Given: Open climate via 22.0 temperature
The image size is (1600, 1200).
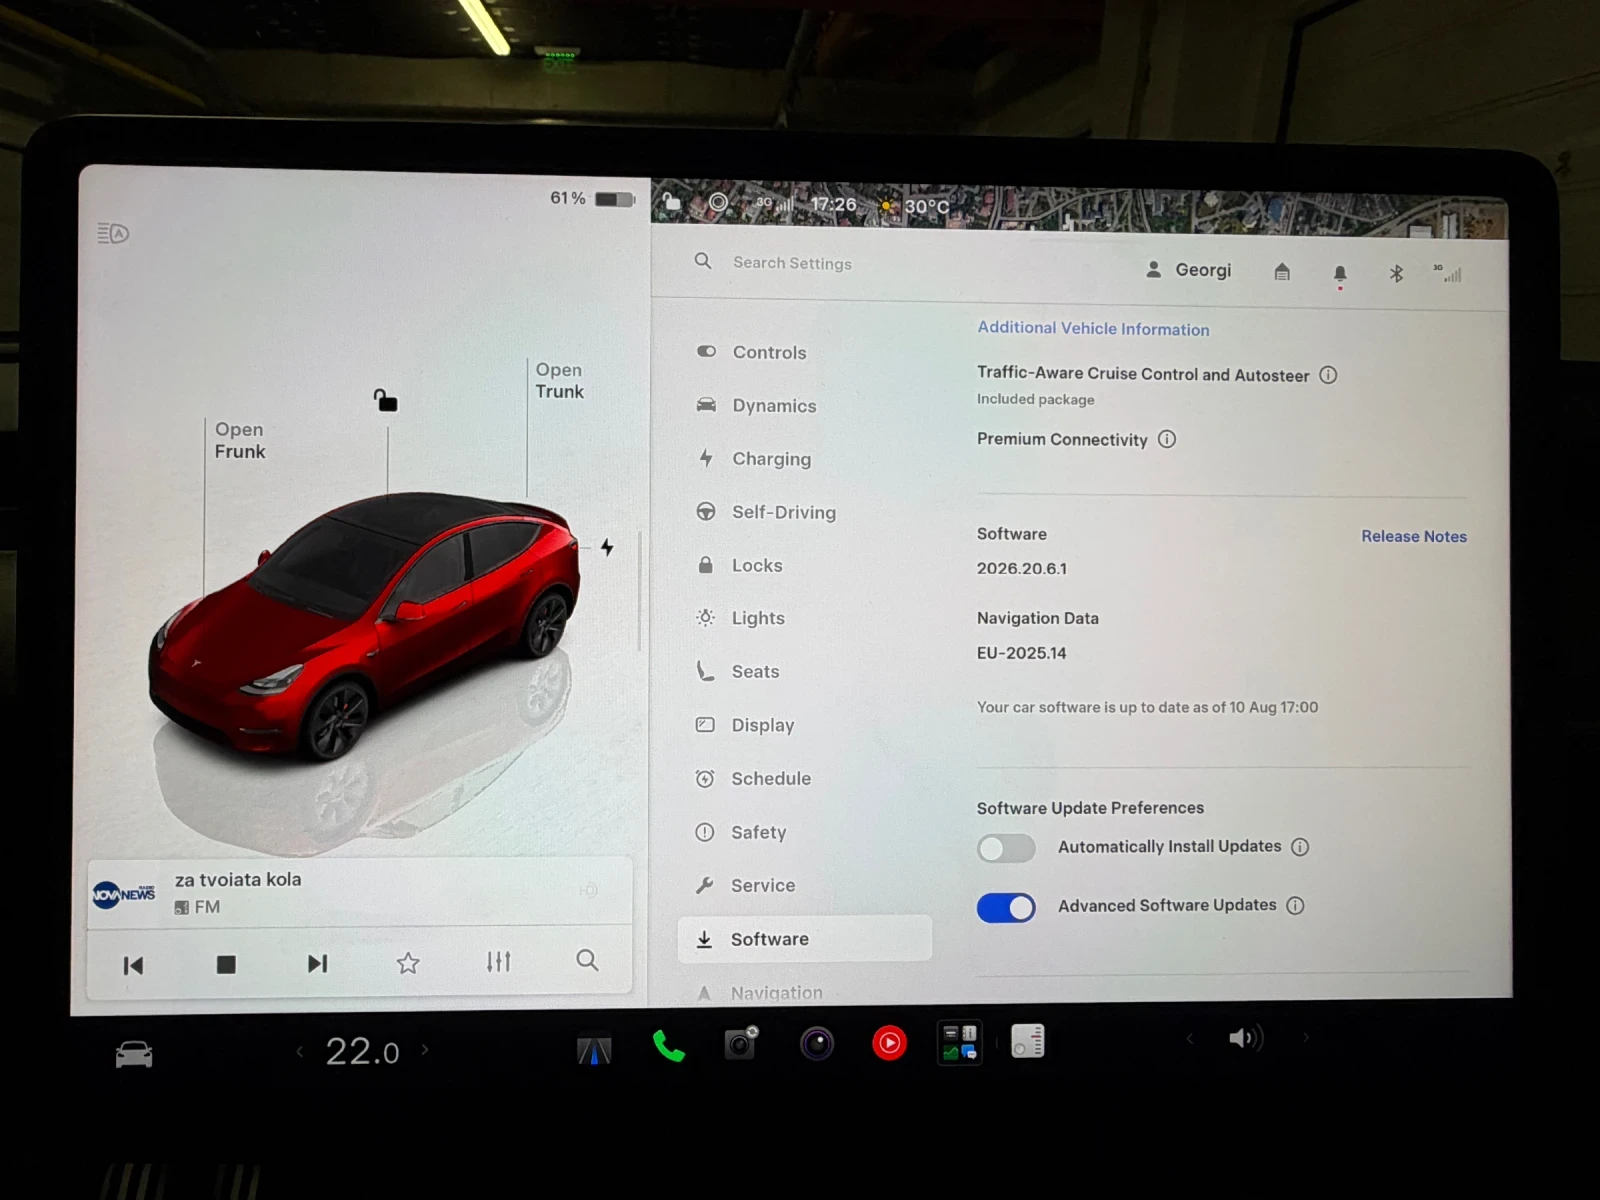Looking at the screenshot, I should pos(362,1051).
